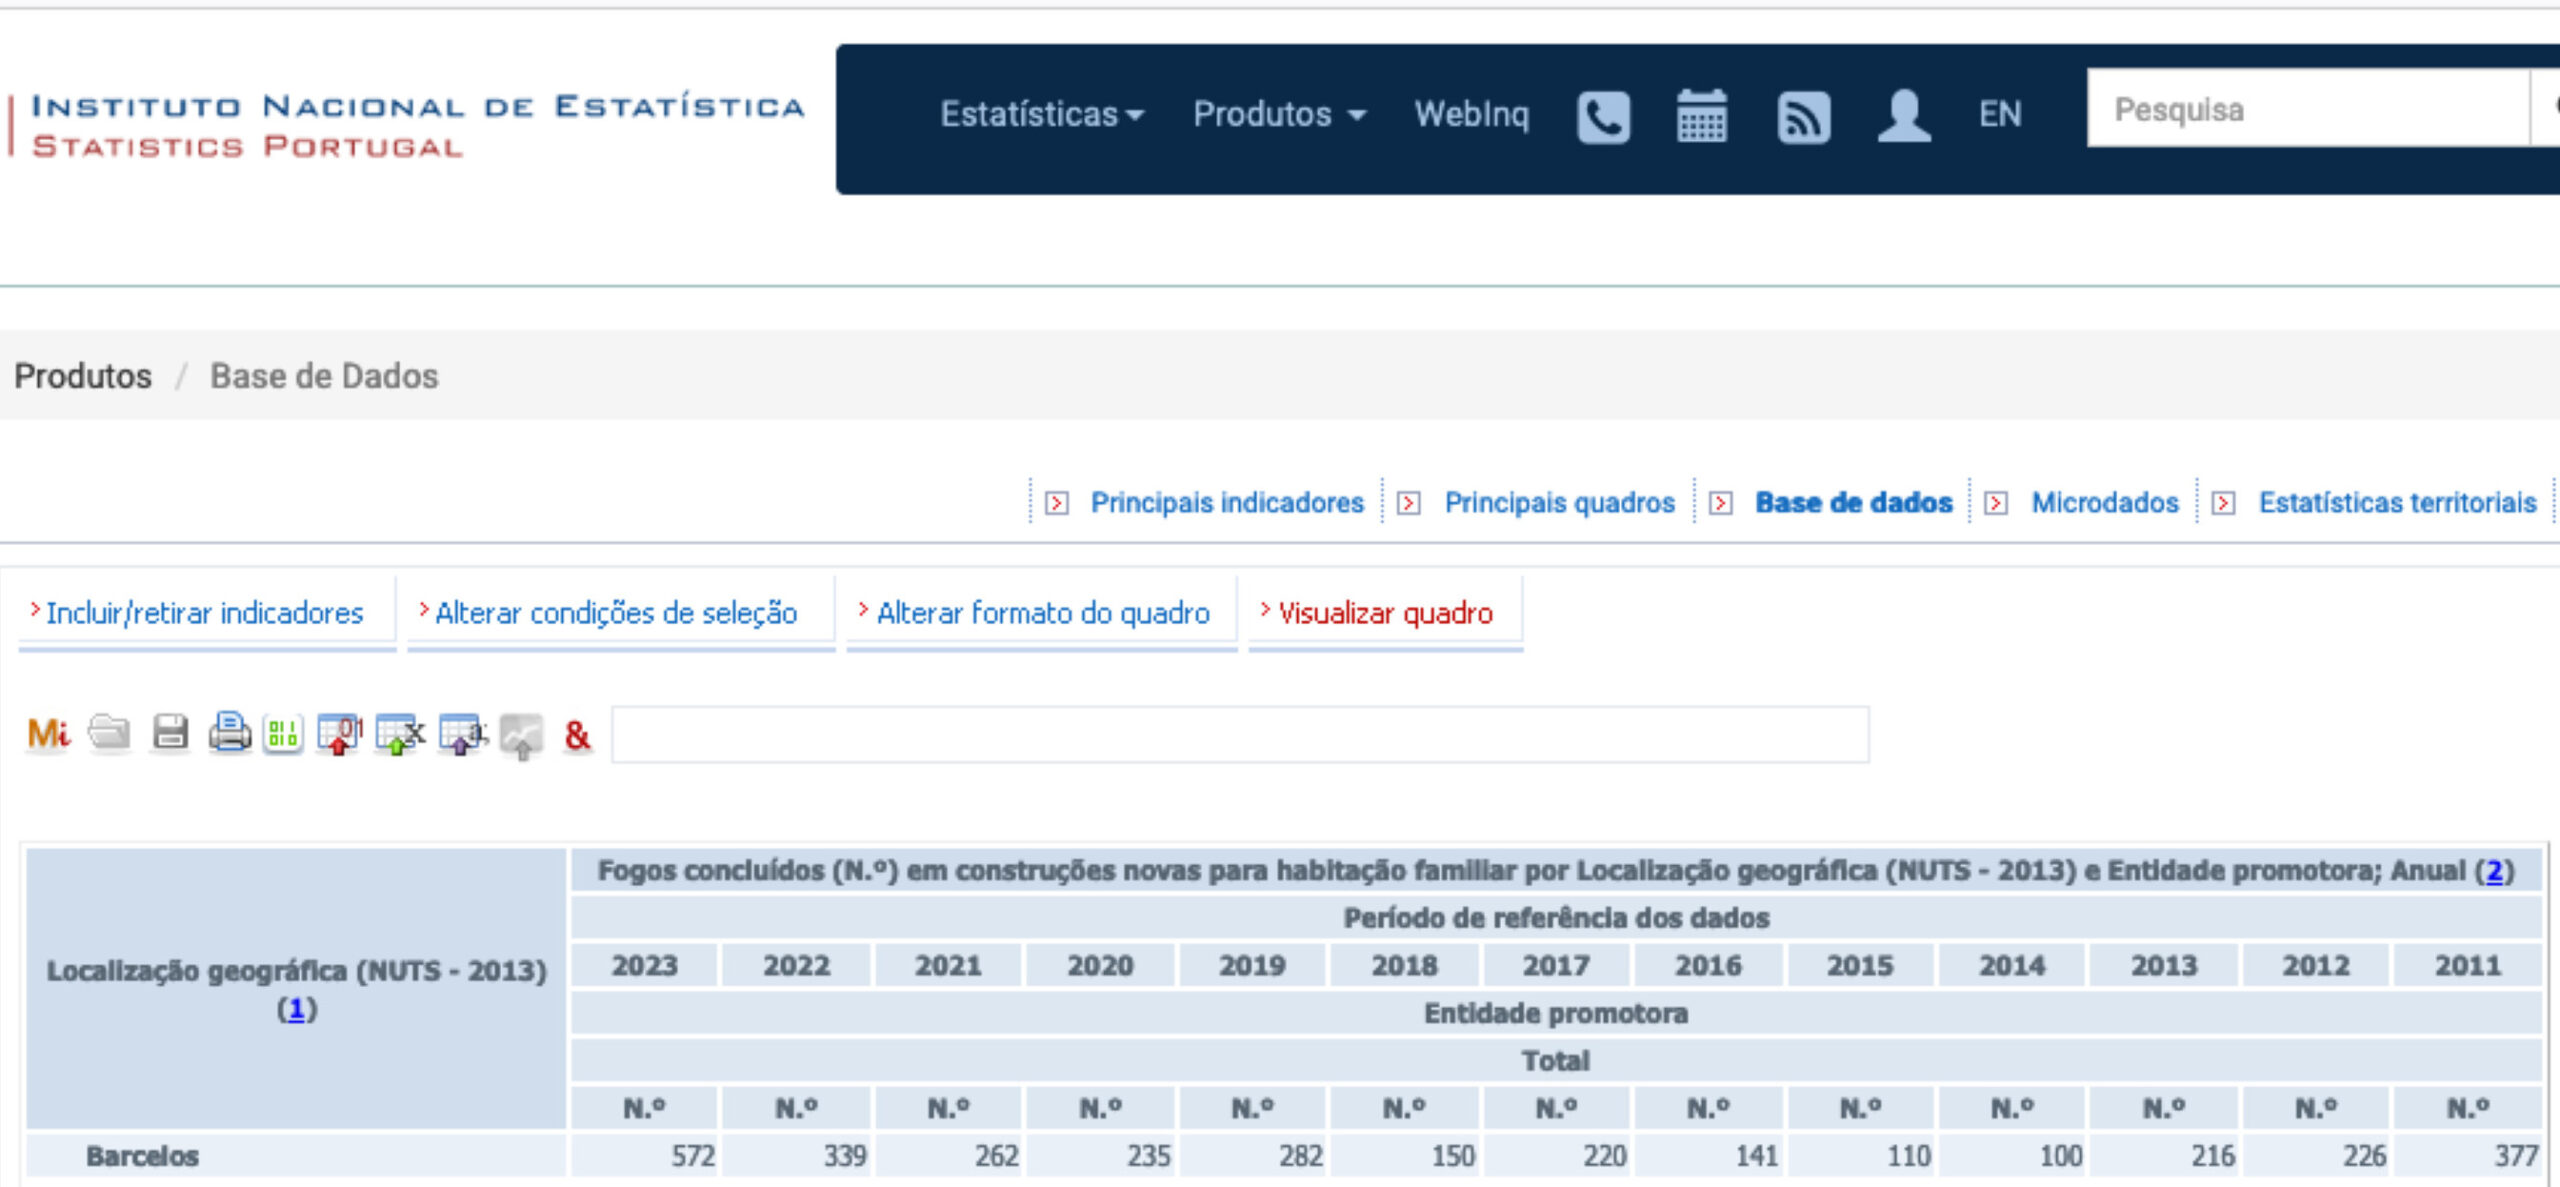Viewport: 2560px width, 1187px height.
Task: Click the Pesquisa search field
Action: point(2305,109)
